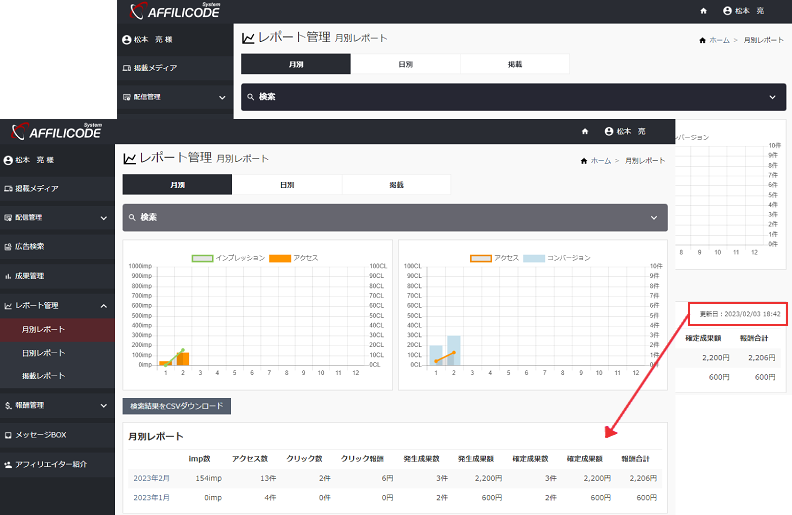Collapse the レポート管理 menu chevron
Viewport: 792px width, 515px height.
tap(104, 305)
